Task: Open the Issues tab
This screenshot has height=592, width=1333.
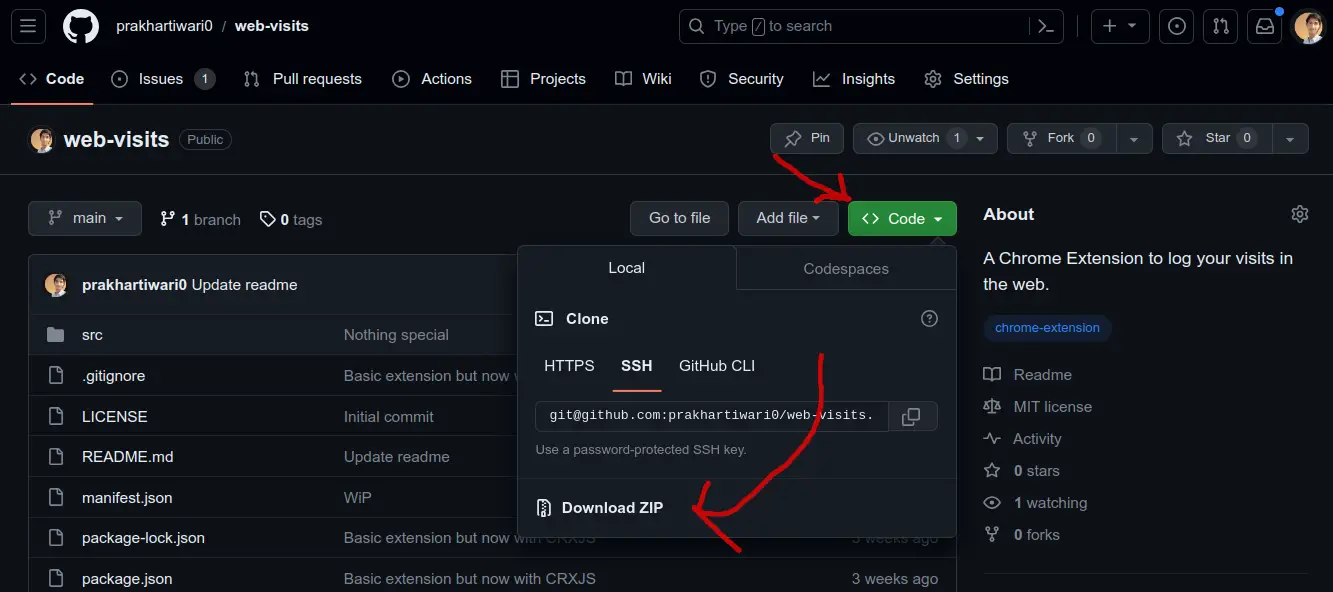Action: (x=162, y=79)
